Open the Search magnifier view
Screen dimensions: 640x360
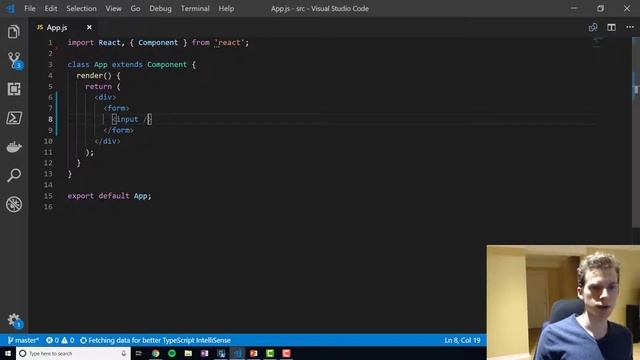click(x=14, y=175)
